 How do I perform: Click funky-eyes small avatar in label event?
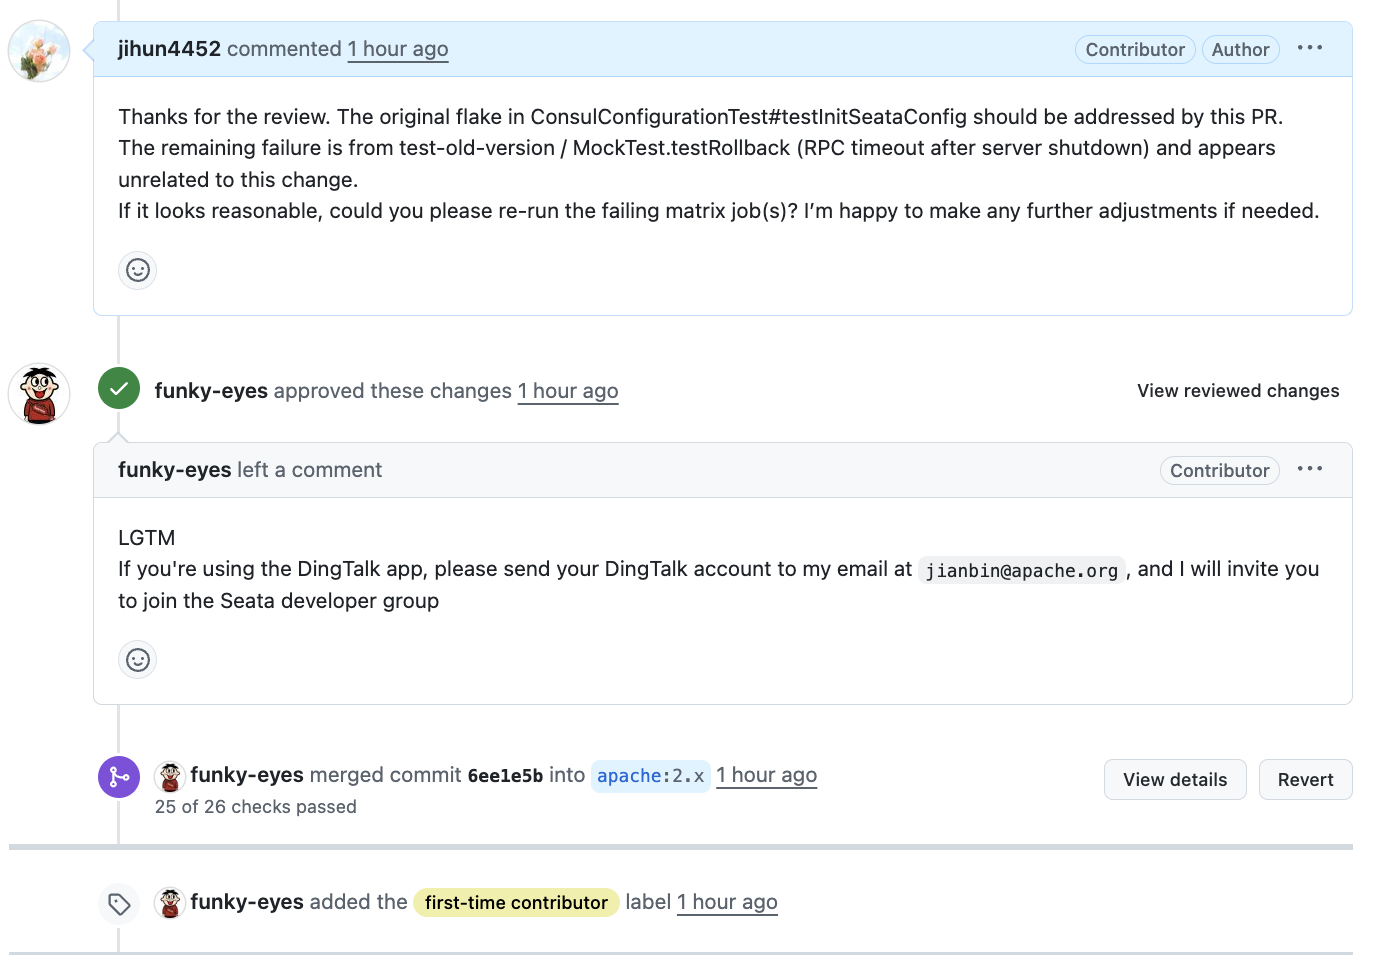(x=170, y=903)
